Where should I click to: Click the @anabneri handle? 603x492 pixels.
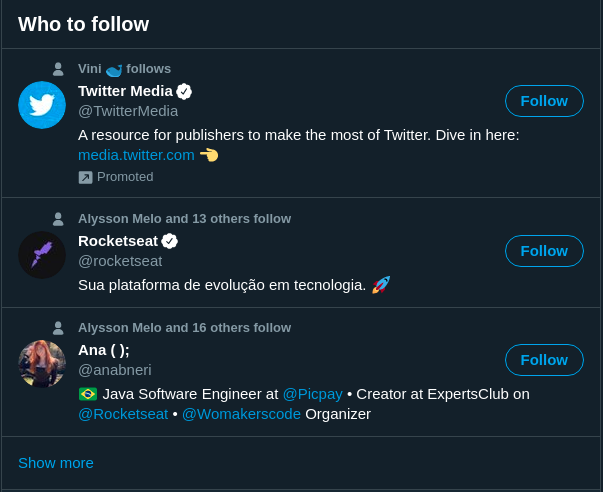[x=114, y=369]
